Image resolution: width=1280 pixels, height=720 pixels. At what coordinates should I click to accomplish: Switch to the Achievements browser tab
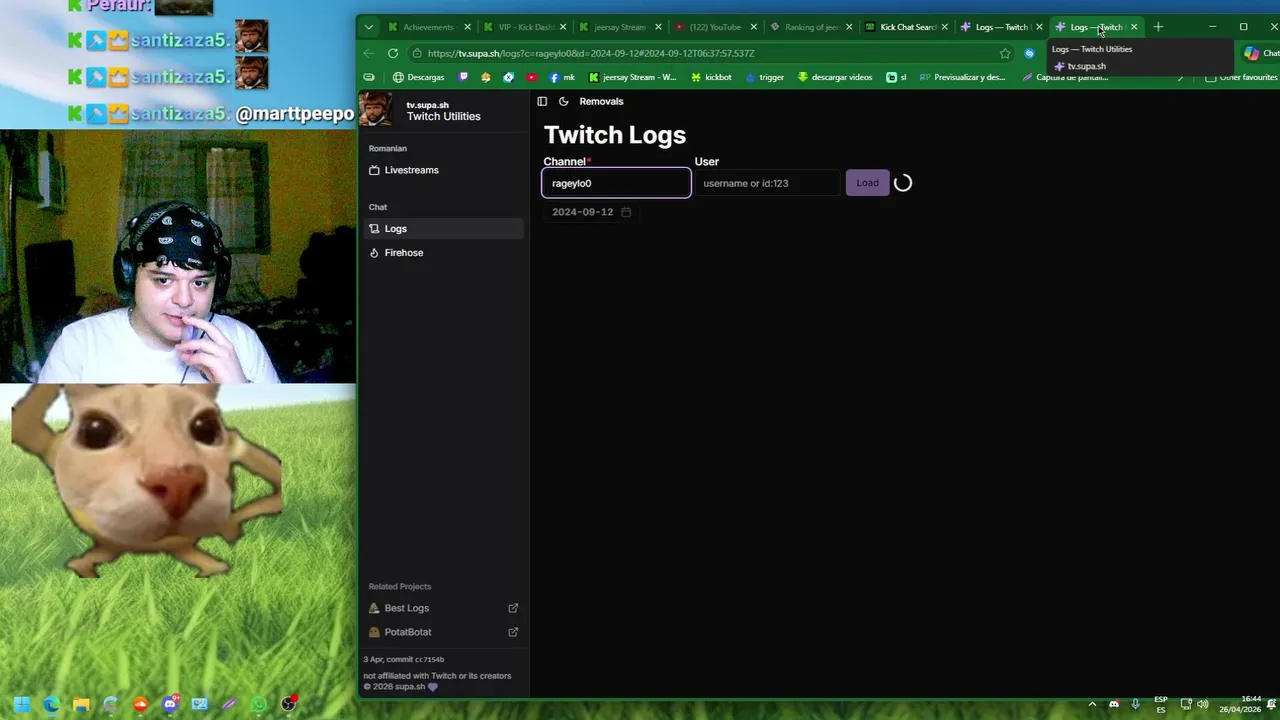coord(428,27)
